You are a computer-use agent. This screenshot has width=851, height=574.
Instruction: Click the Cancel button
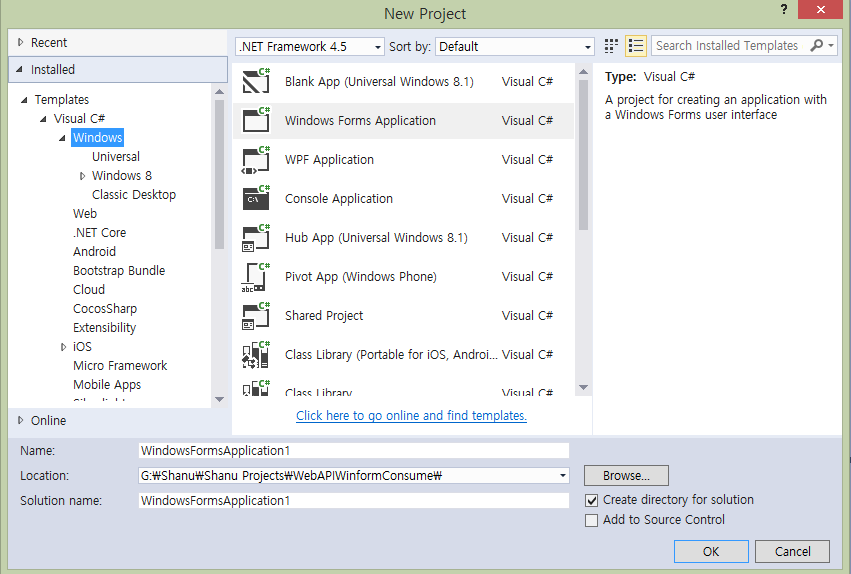[792, 552]
